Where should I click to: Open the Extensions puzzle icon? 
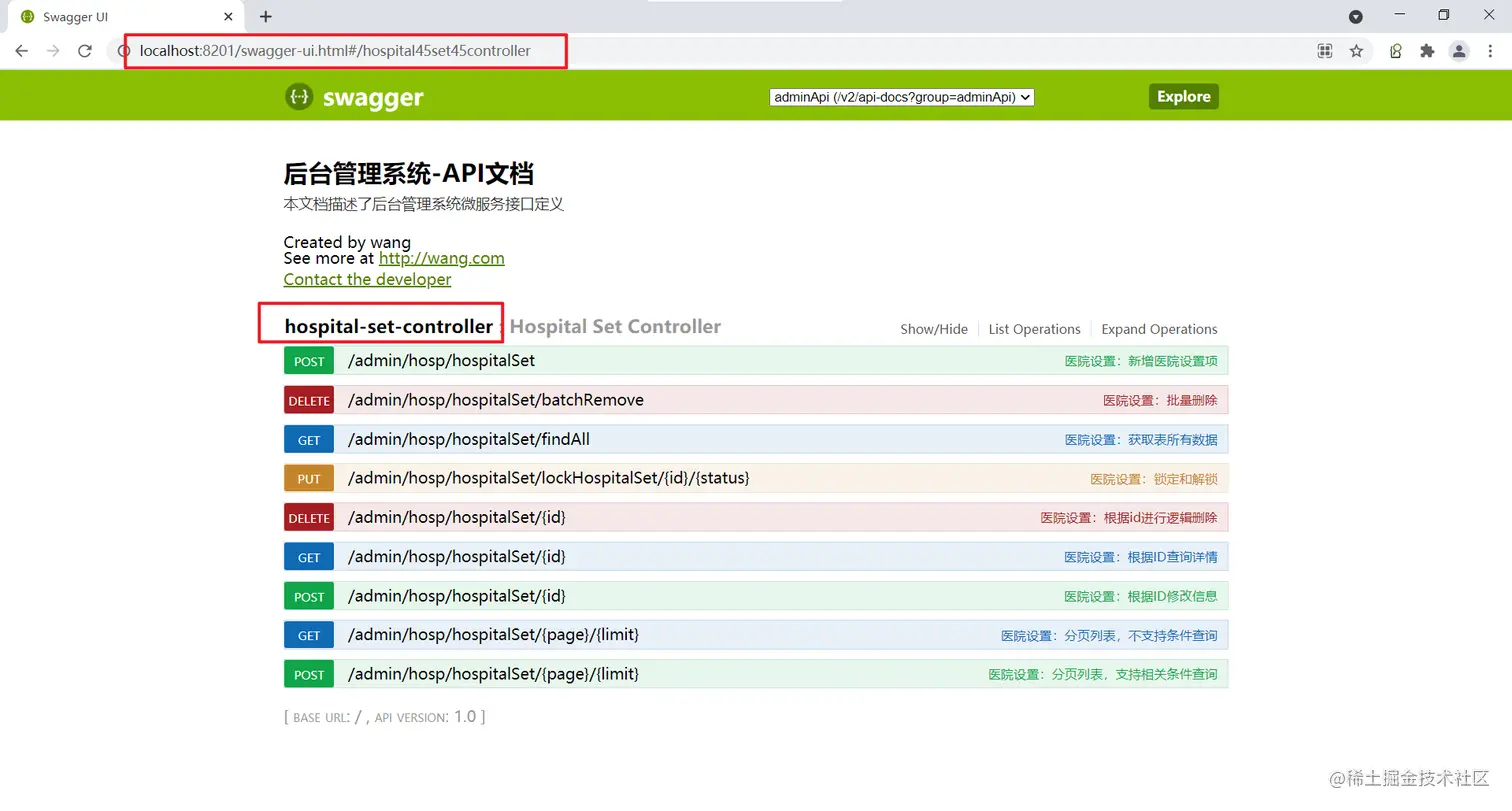click(1427, 51)
